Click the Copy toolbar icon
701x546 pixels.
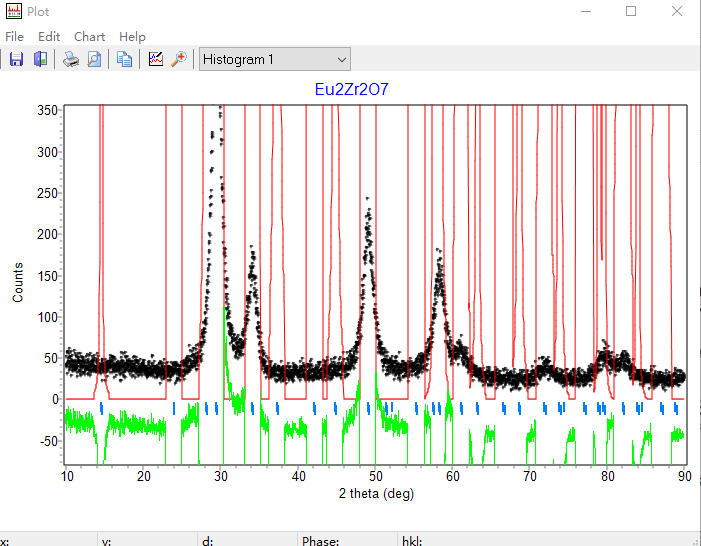[124, 59]
